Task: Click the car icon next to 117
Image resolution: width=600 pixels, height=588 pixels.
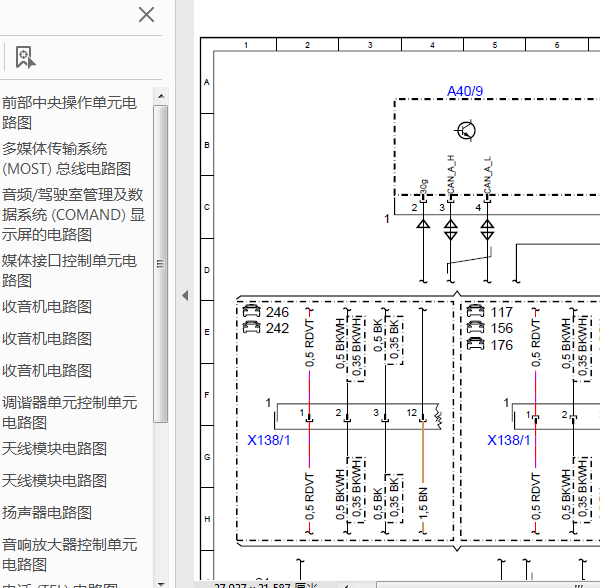Action: pos(476,311)
